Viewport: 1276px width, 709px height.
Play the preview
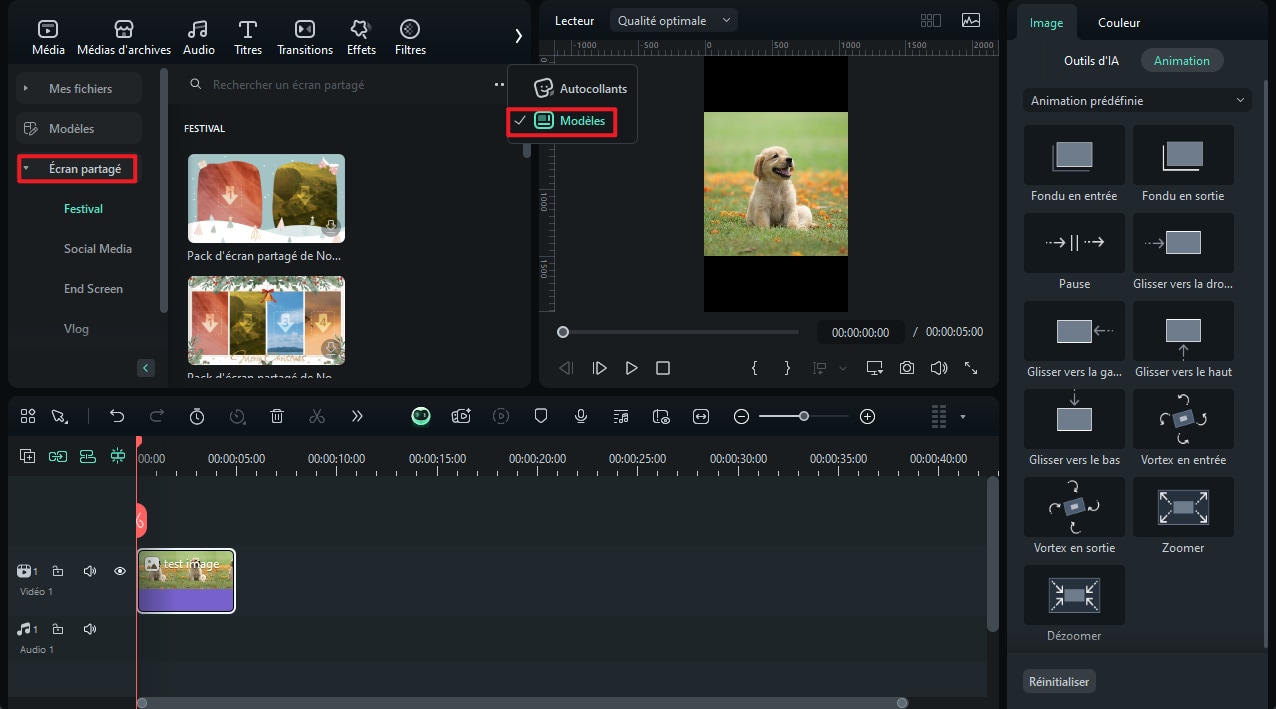coord(631,368)
